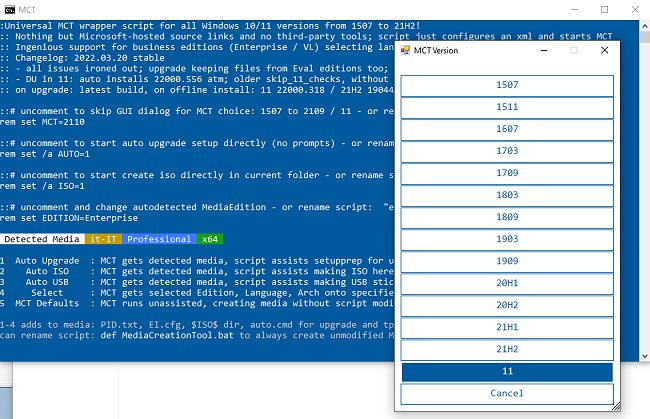This screenshot has width=650, height=419.
Task: Click the 1709 version button
Action: (507, 173)
